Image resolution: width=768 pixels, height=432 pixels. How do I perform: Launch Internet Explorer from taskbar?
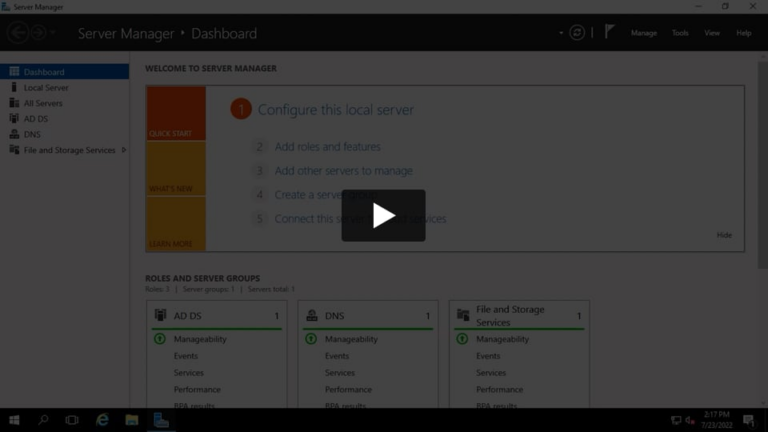102,420
